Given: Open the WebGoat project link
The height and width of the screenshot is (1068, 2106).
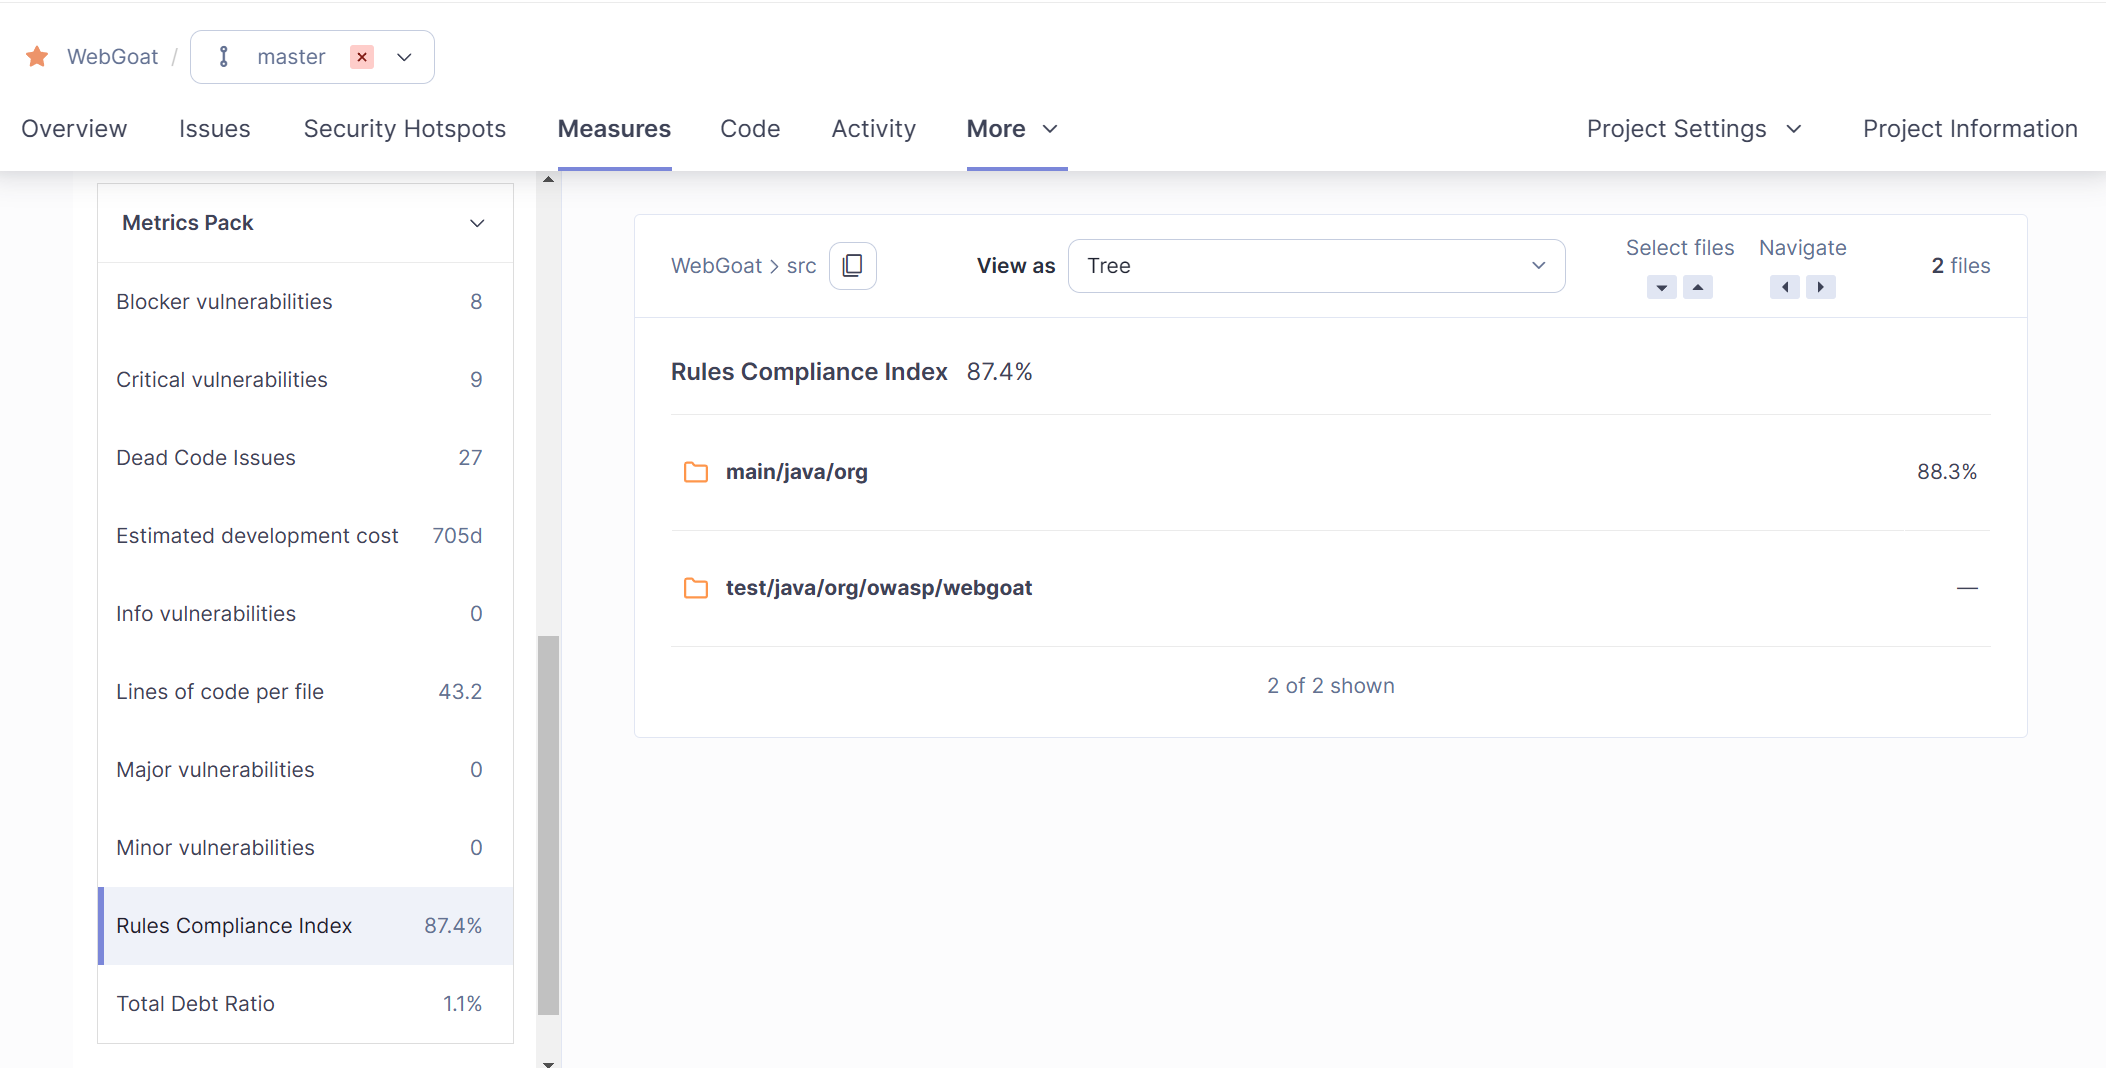Looking at the screenshot, I should click(112, 57).
